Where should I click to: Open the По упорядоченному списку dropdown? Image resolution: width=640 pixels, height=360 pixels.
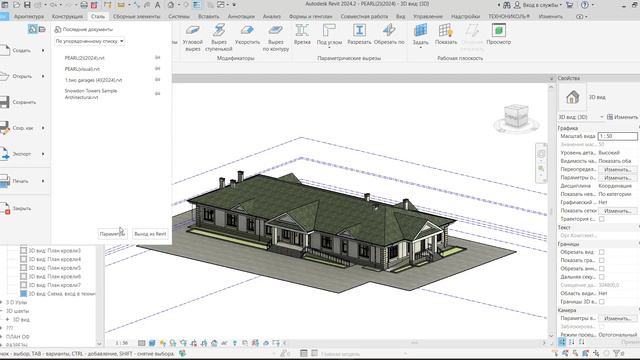[x=89, y=41]
